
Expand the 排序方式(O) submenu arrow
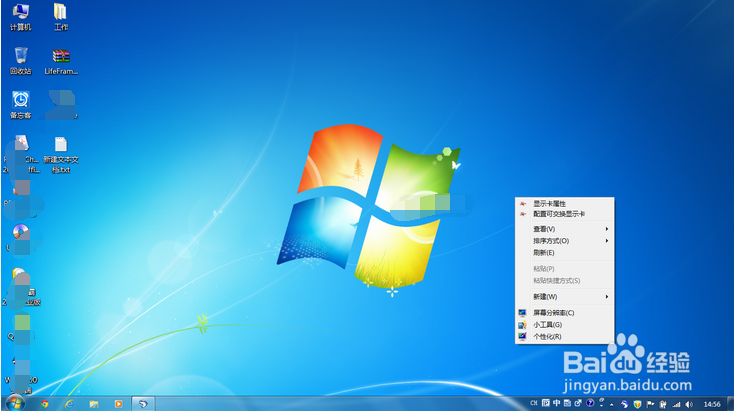coord(607,241)
